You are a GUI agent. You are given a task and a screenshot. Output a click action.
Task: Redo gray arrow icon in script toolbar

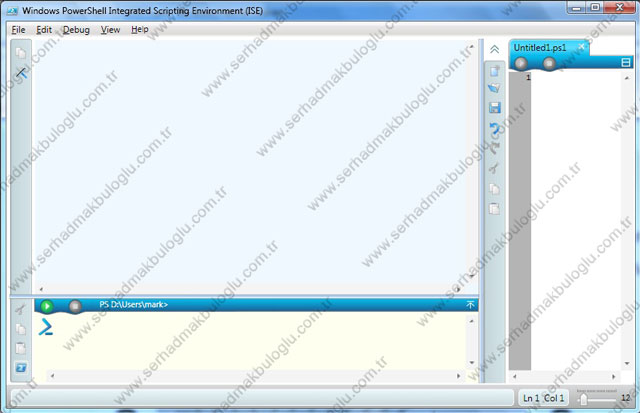(494, 147)
